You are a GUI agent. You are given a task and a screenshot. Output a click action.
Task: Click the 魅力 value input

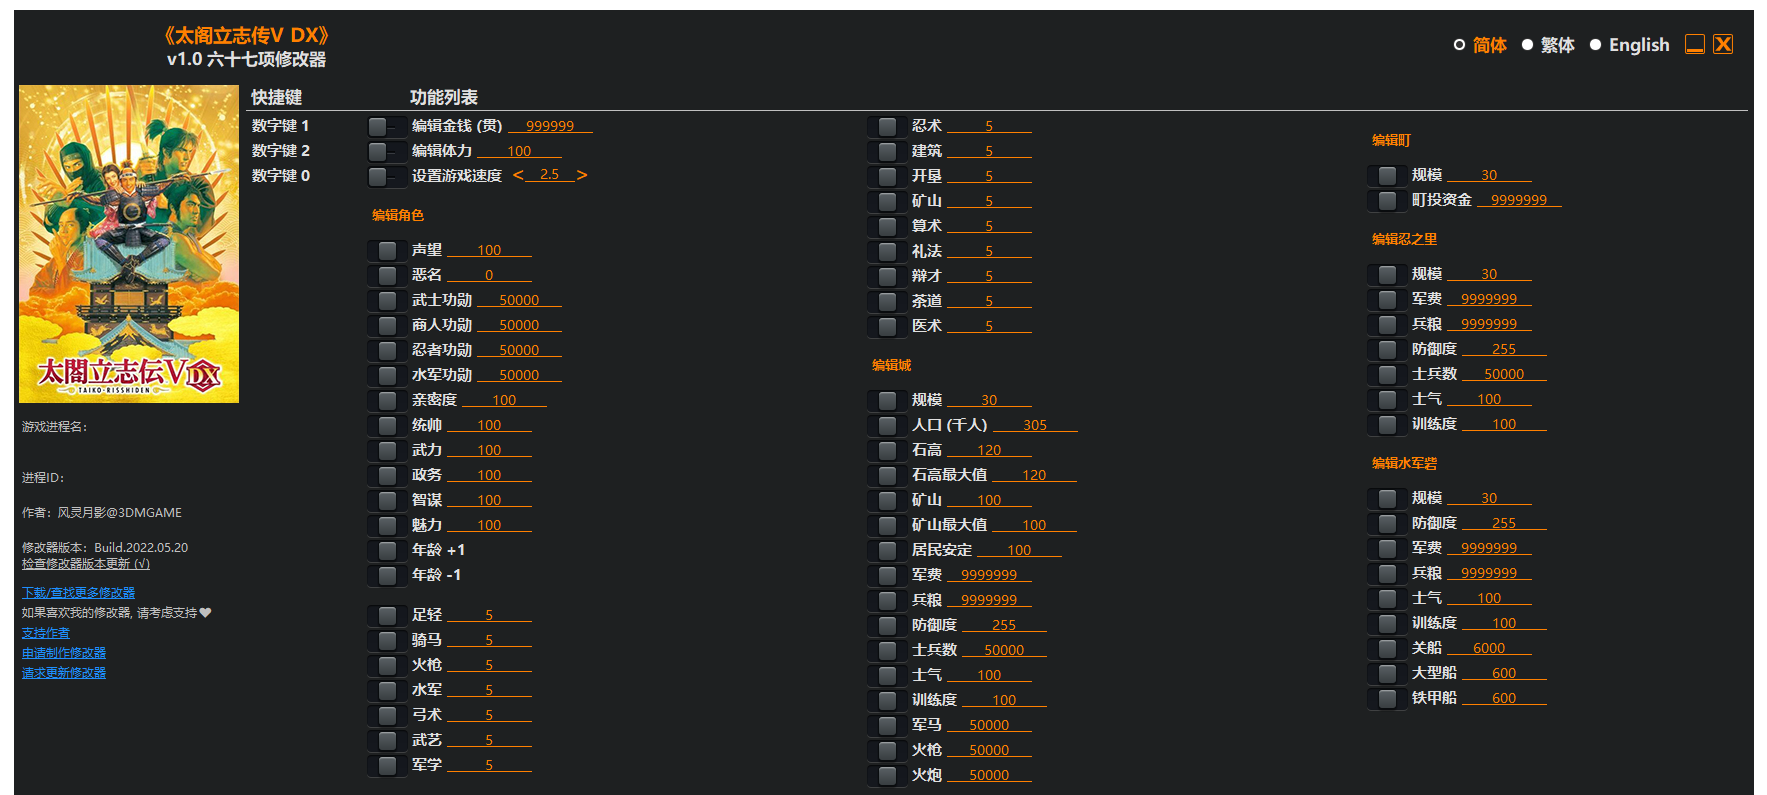489,525
